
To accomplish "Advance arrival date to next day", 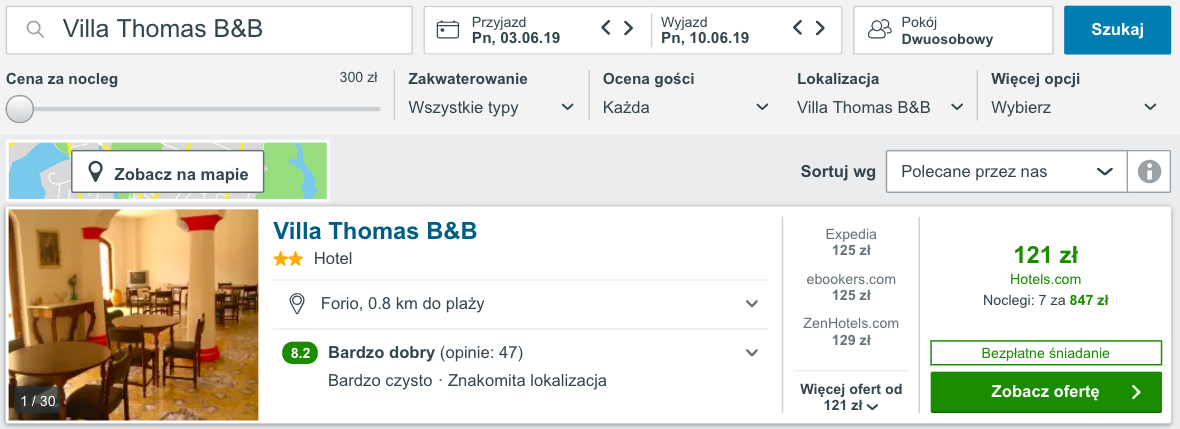I will coord(628,29).
